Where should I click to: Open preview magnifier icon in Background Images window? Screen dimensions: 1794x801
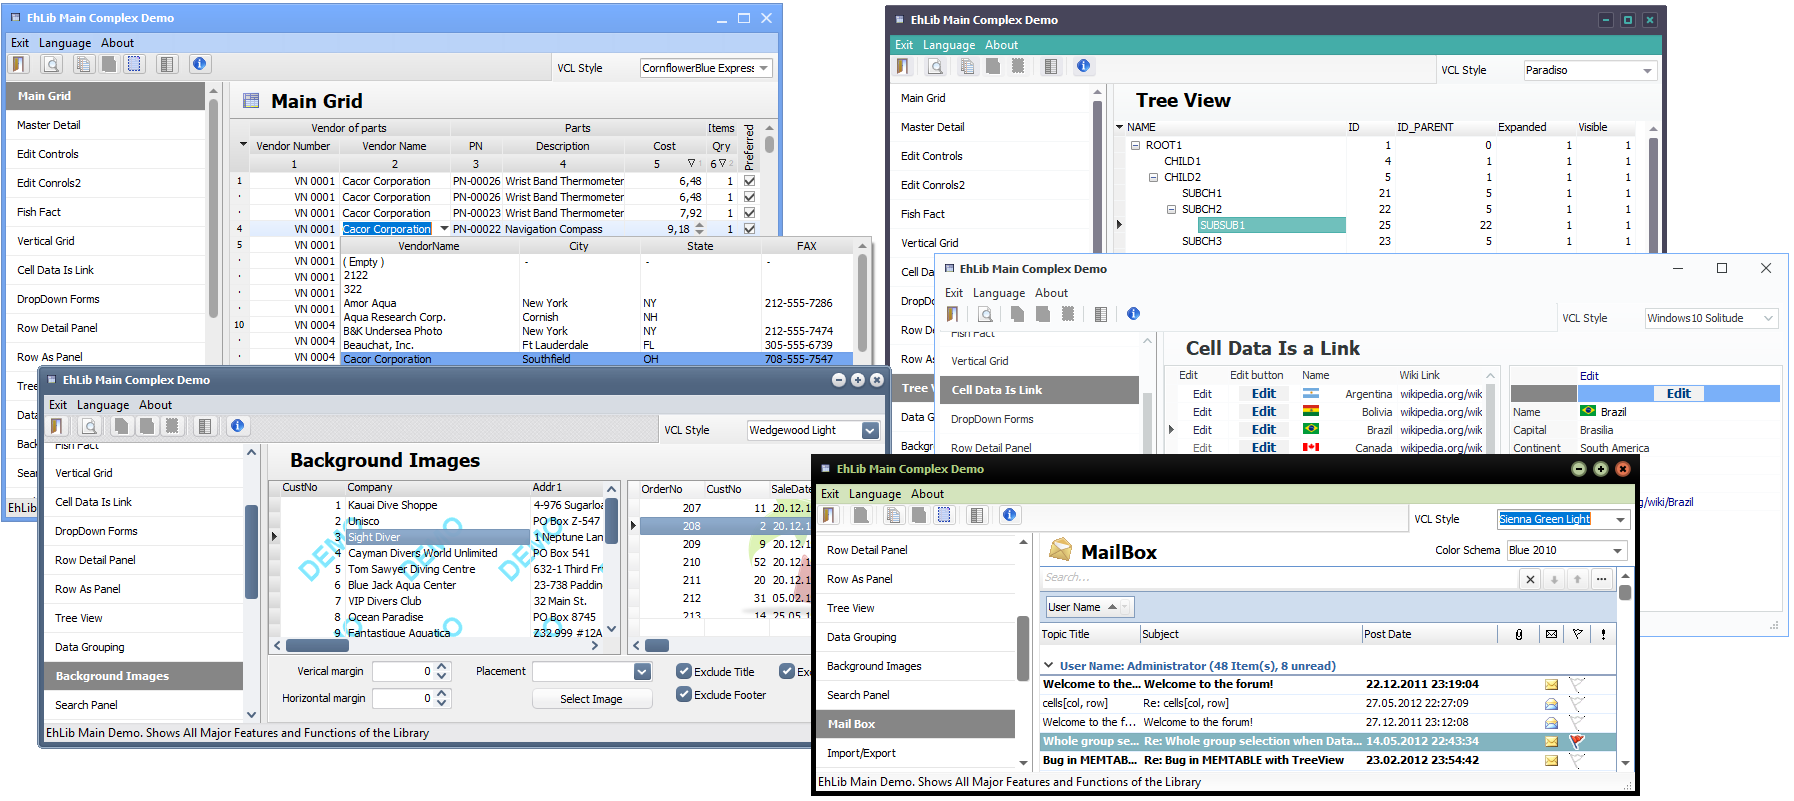(x=90, y=426)
